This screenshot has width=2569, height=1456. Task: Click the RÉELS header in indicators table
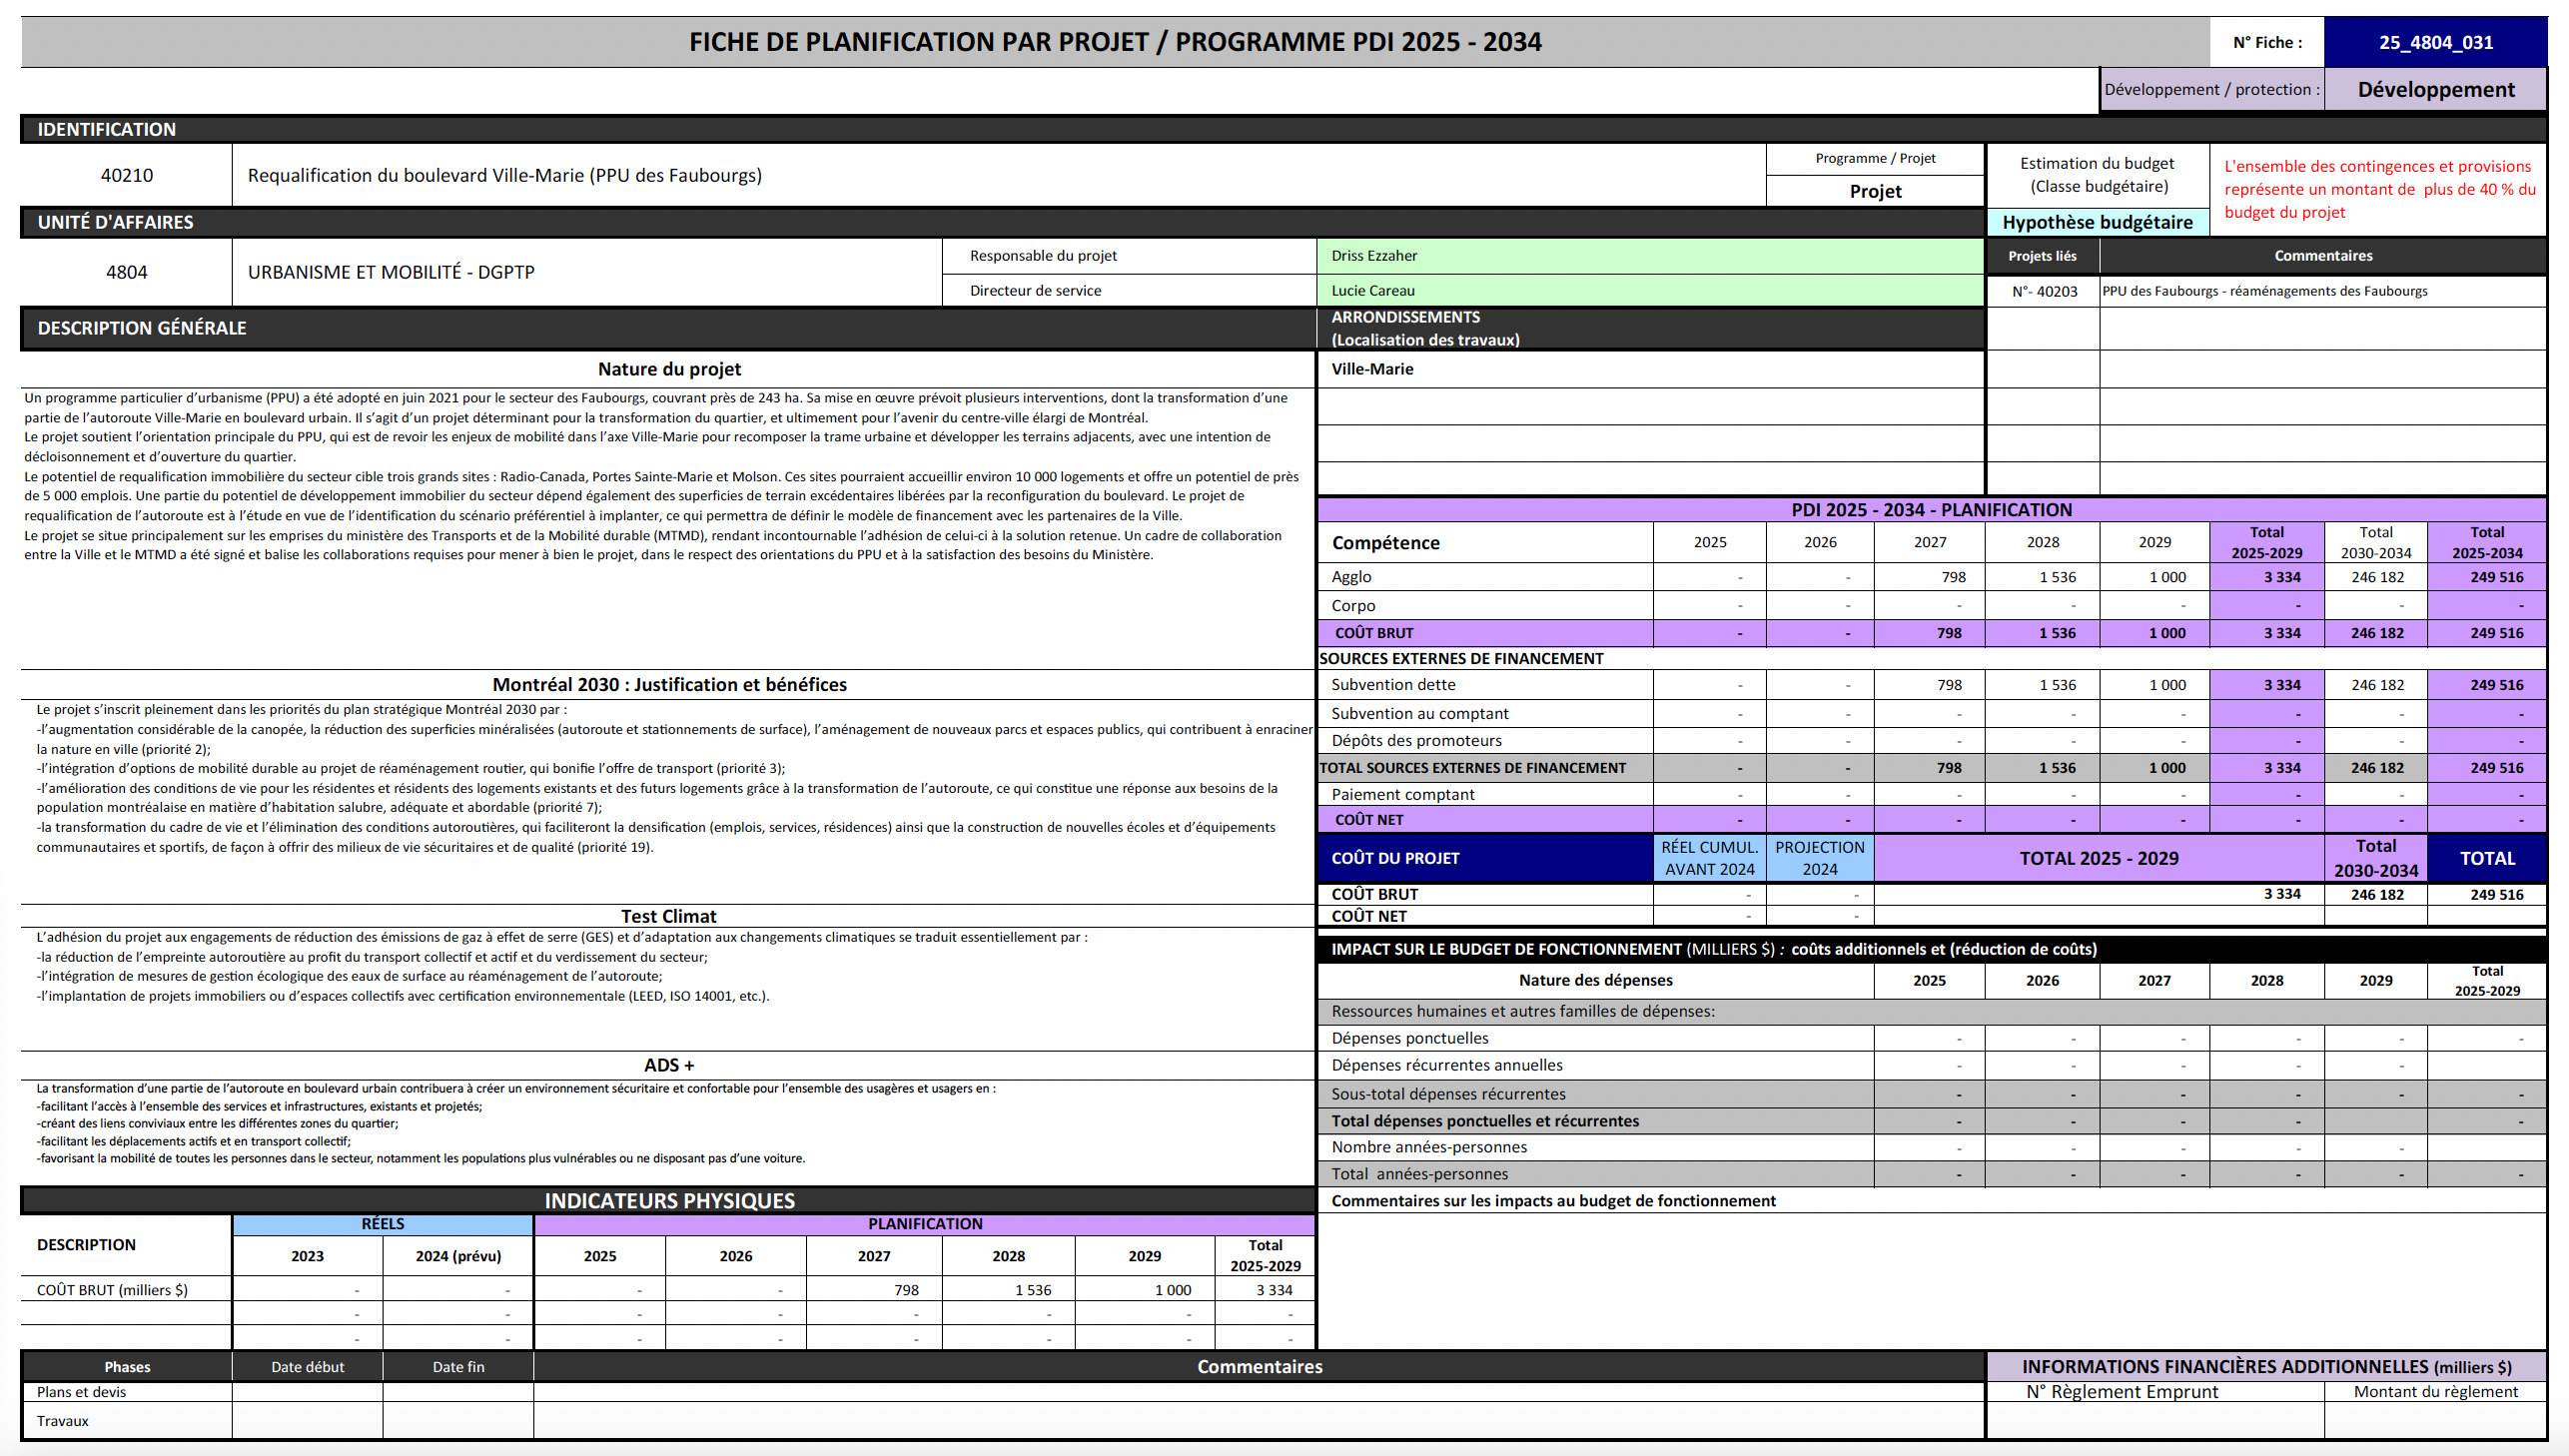(382, 1224)
